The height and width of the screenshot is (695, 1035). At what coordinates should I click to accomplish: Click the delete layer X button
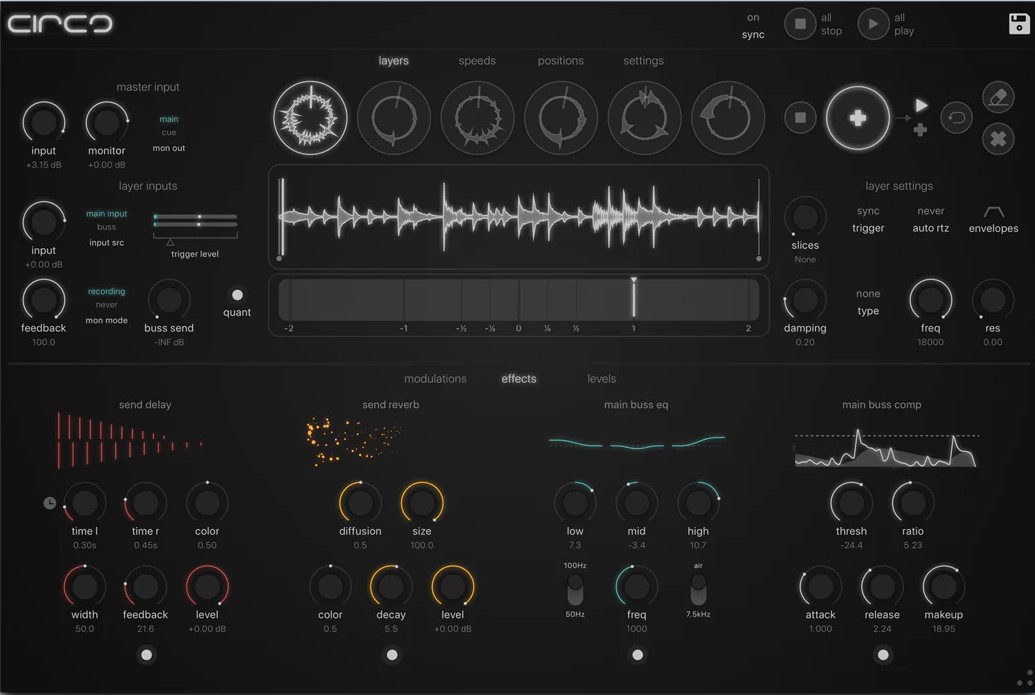998,139
